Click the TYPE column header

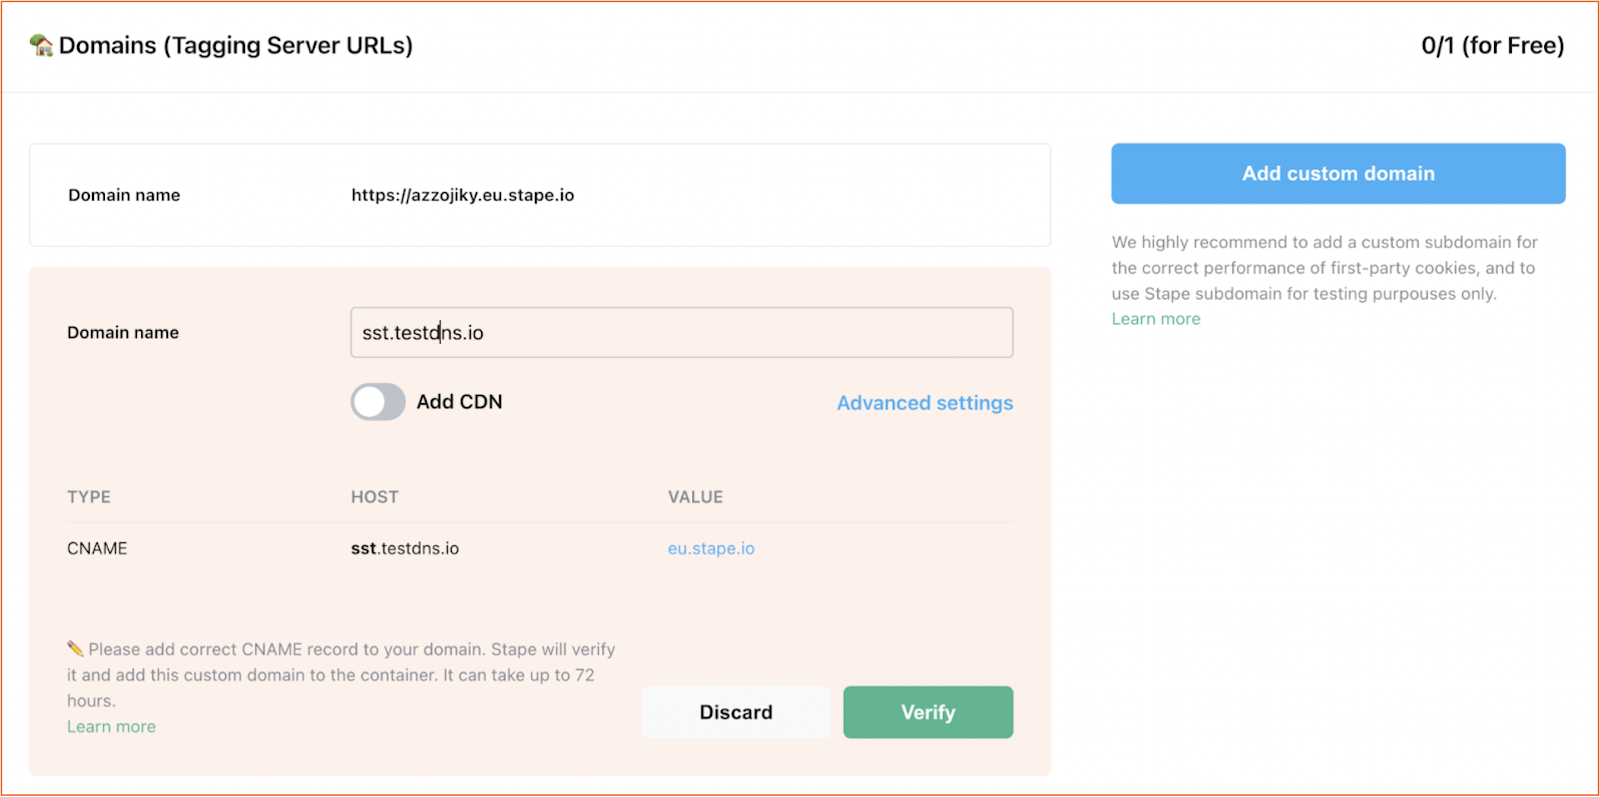[89, 497]
